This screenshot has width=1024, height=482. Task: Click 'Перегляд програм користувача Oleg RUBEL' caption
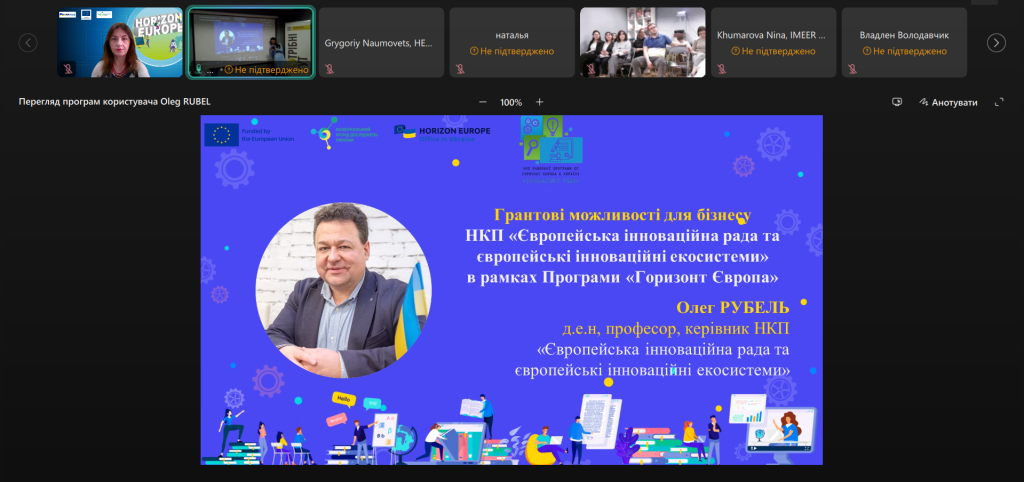tap(114, 102)
